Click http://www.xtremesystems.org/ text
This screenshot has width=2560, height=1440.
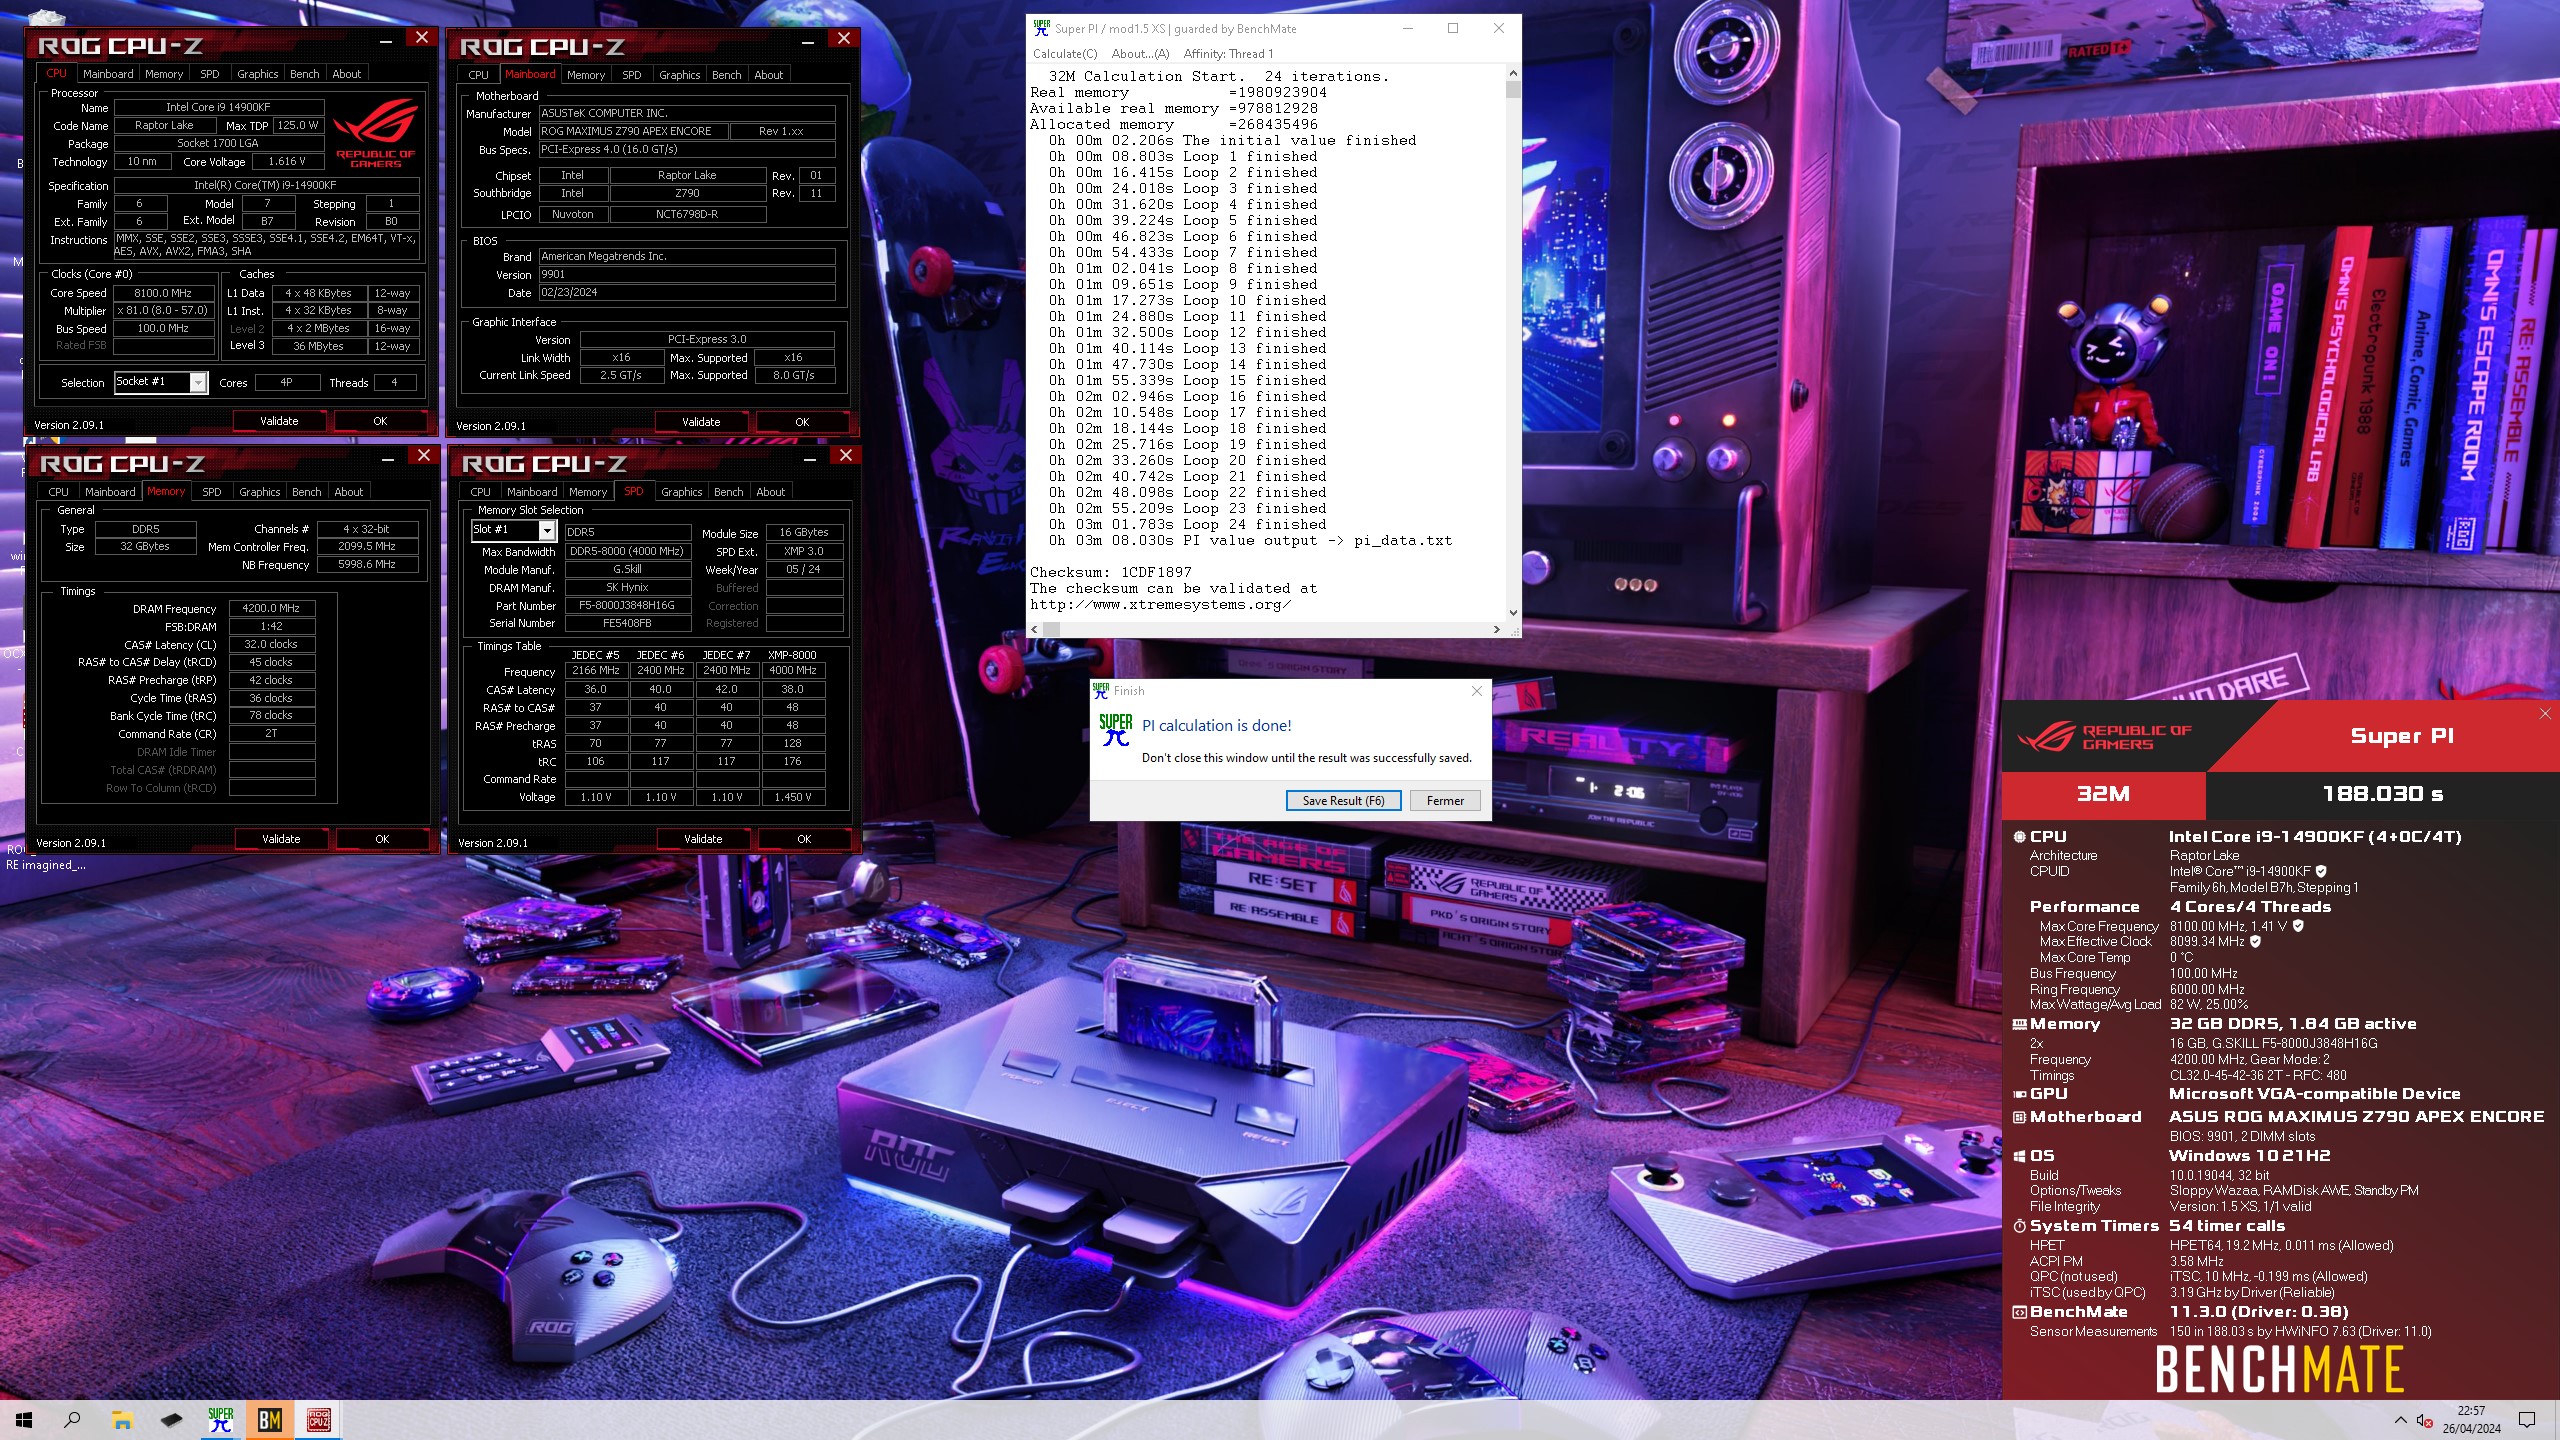pos(1161,604)
